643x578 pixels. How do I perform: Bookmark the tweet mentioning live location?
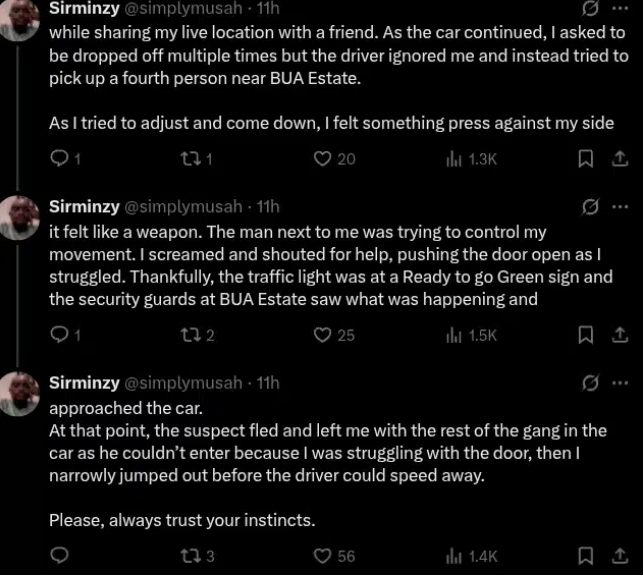coord(586,158)
